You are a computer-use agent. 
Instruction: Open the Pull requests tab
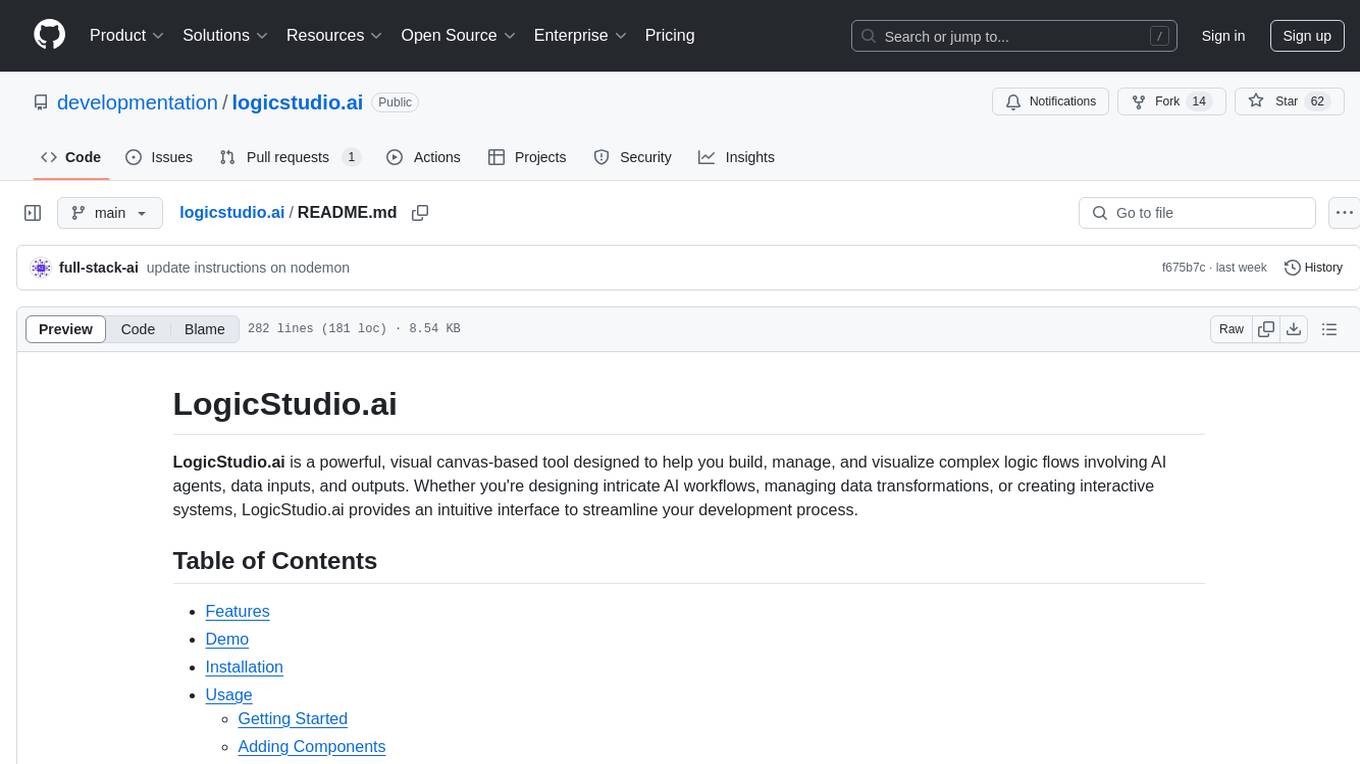(290, 157)
